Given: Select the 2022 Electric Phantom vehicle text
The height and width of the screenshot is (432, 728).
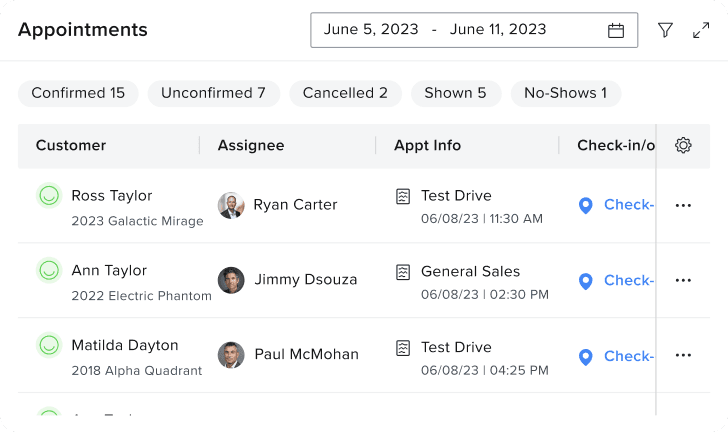Looking at the screenshot, I should pos(142,296).
